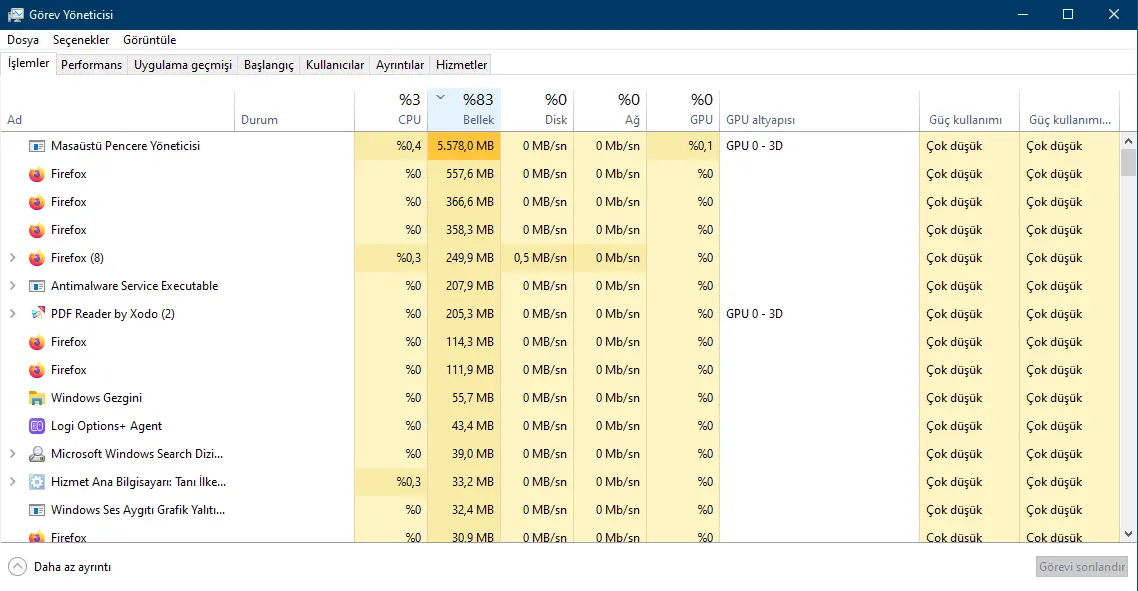Switch to the Ayrıntılar tab
This screenshot has height=591, width=1138.
coord(400,65)
